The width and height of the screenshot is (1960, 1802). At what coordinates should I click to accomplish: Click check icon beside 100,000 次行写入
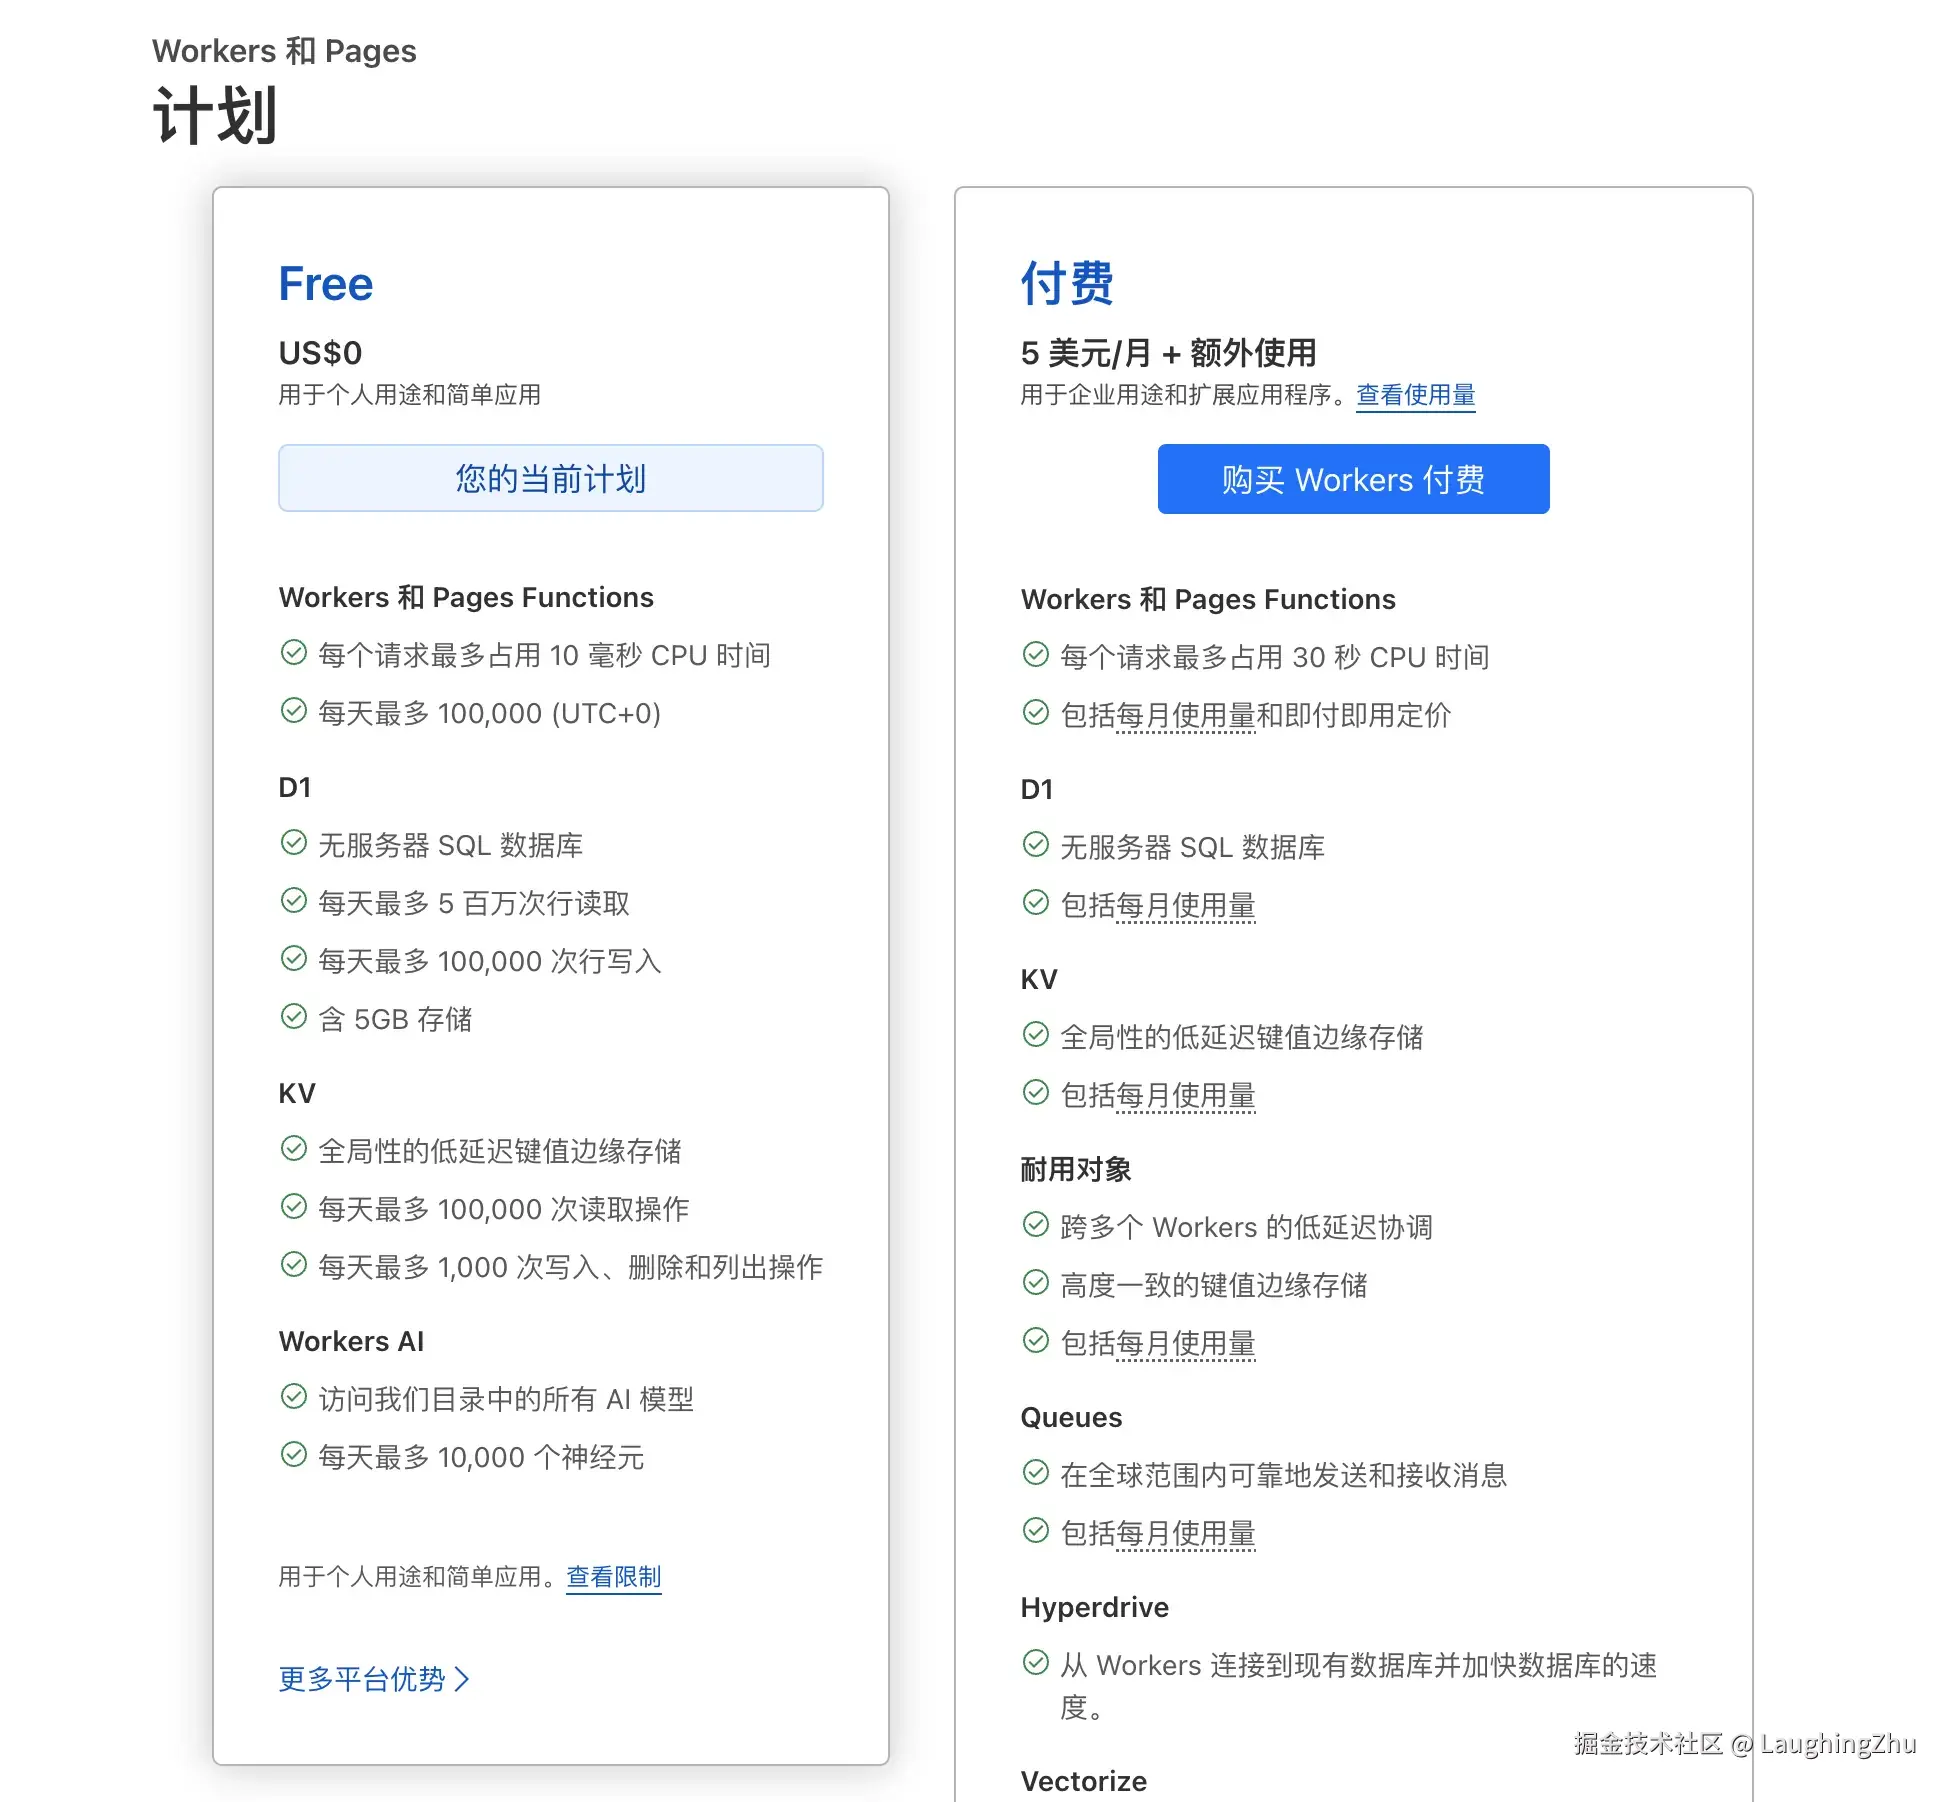point(294,959)
